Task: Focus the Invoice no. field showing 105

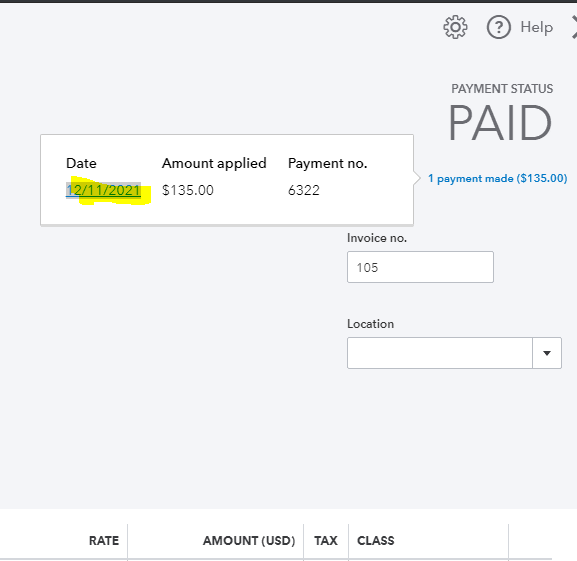Action: (420, 267)
